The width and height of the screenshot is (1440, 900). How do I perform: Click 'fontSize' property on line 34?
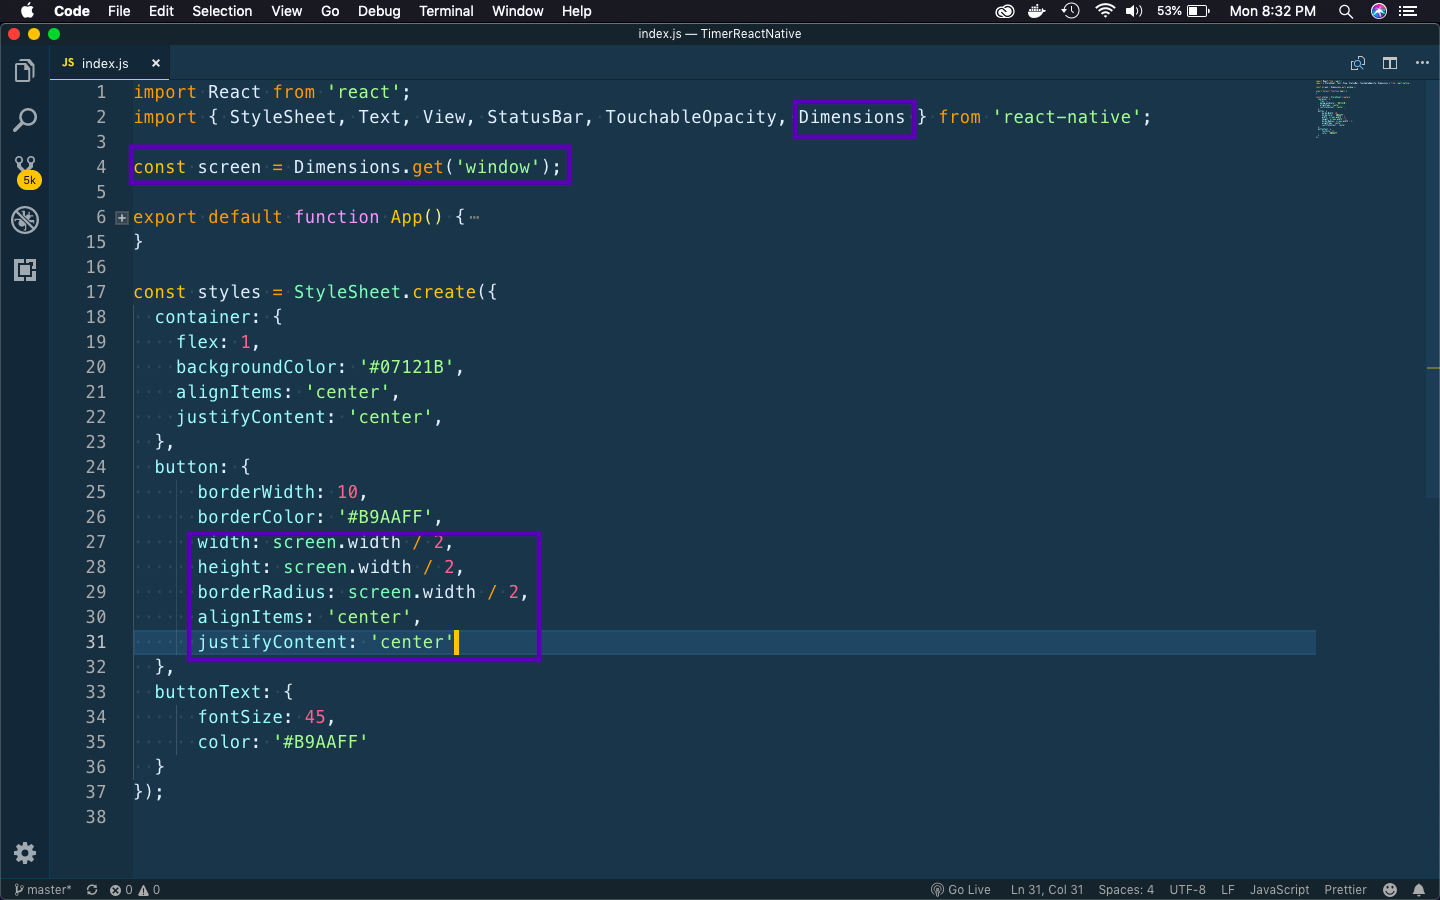point(240,717)
